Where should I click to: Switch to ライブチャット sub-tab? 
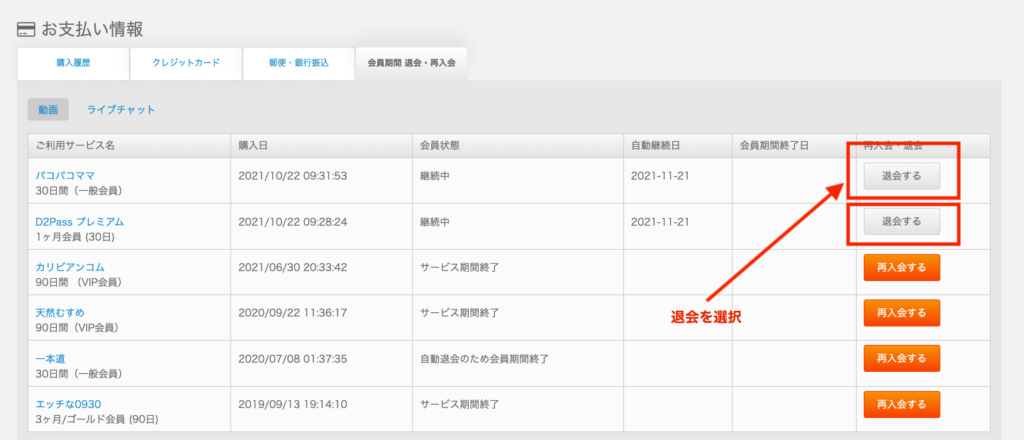click(x=121, y=110)
